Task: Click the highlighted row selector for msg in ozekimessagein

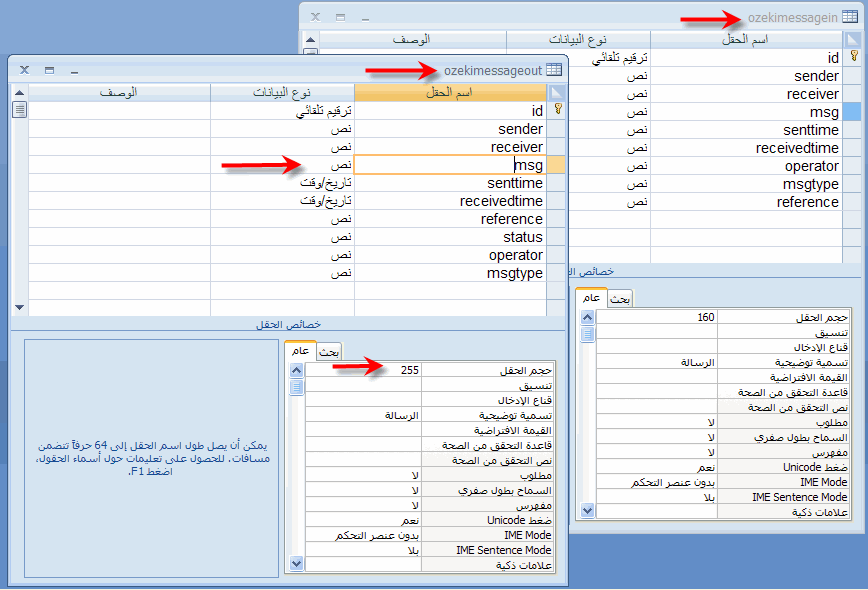Action: point(852,112)
